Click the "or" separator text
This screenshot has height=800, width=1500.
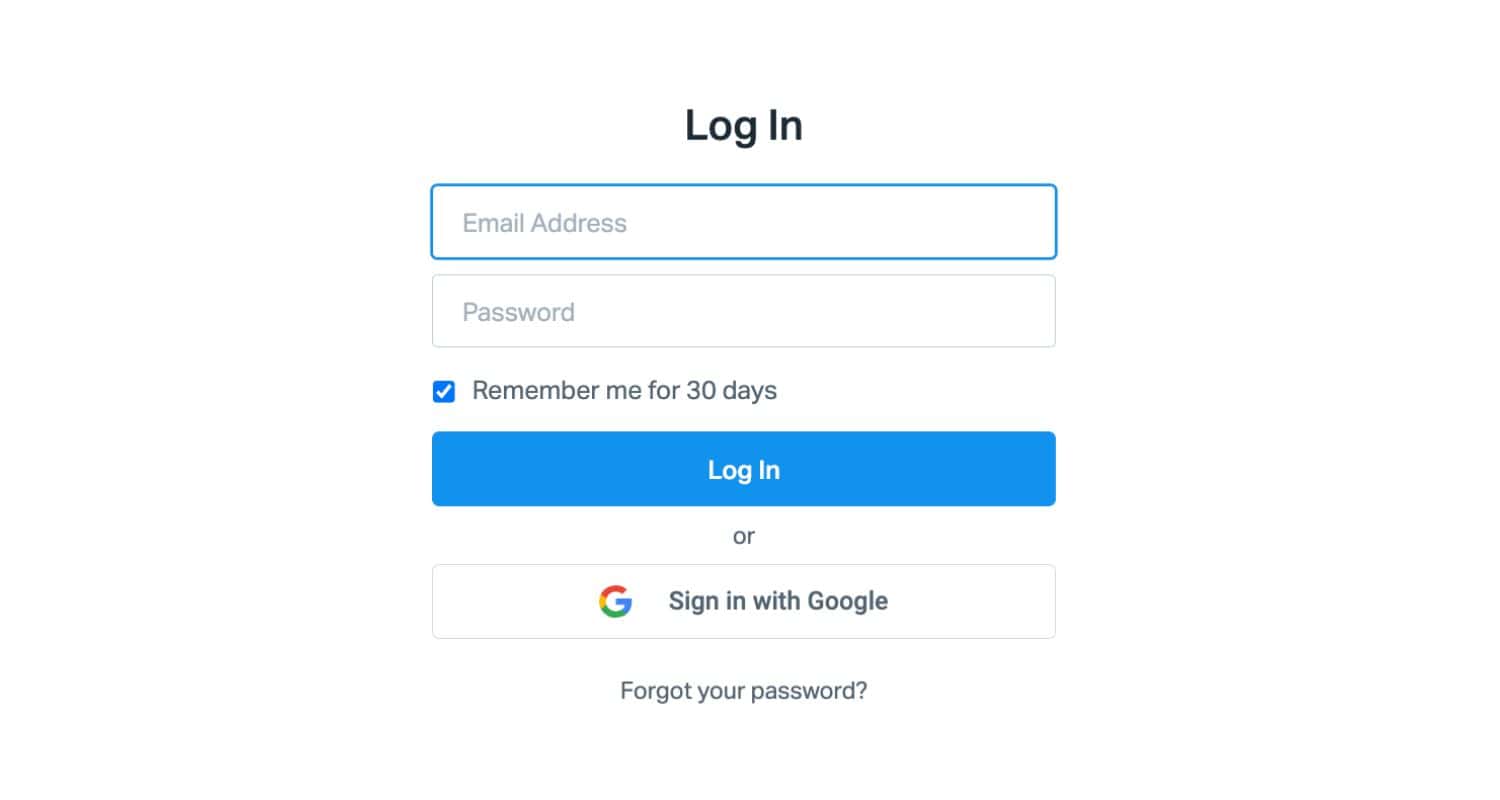[744, 536]
